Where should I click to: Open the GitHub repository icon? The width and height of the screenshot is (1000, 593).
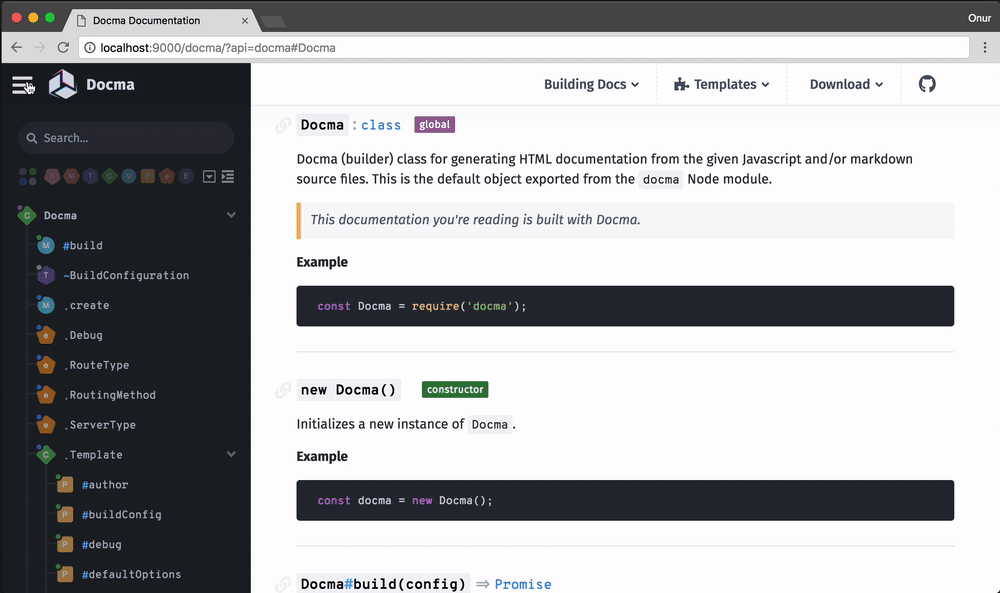927,84
